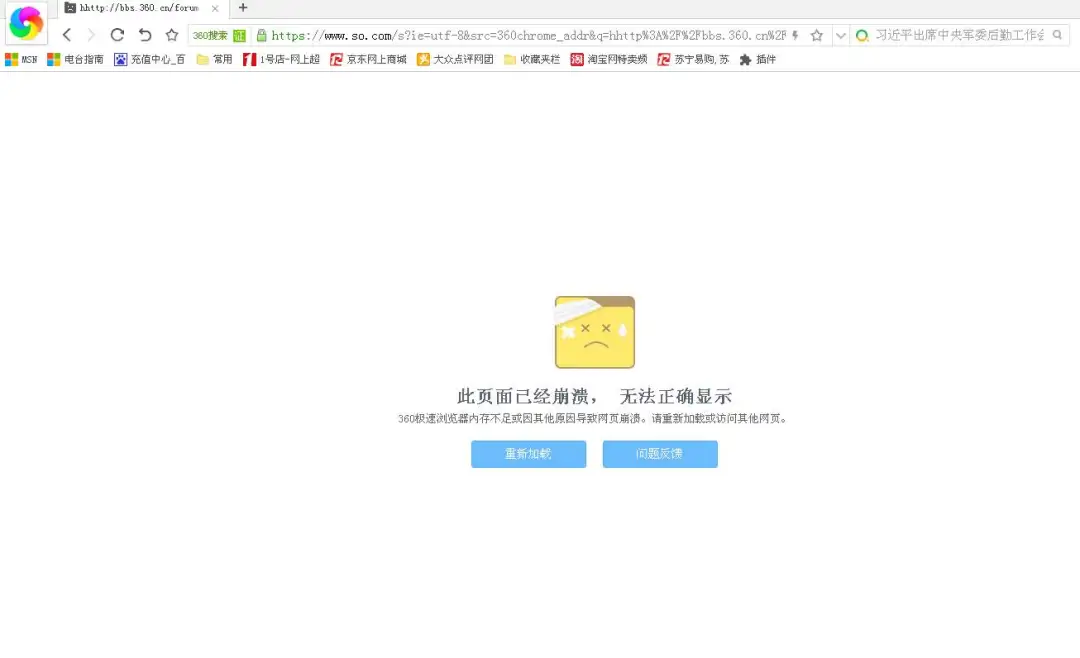Switch to the bbs.360.cn tab
Viewport: 1080px width, 658px height.
tap(135, 8)
